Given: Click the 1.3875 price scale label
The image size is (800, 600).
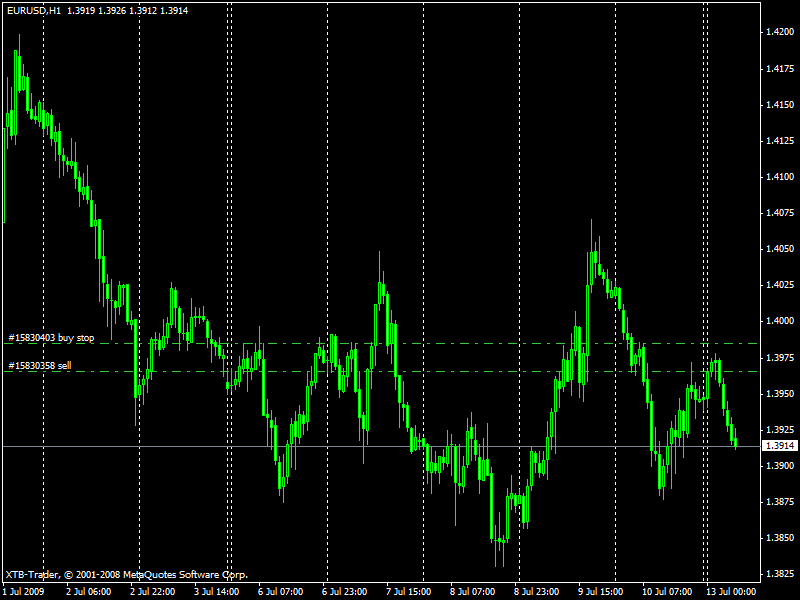Looking at the screenshot, I should pyautogui.click(x=780, y=502).
